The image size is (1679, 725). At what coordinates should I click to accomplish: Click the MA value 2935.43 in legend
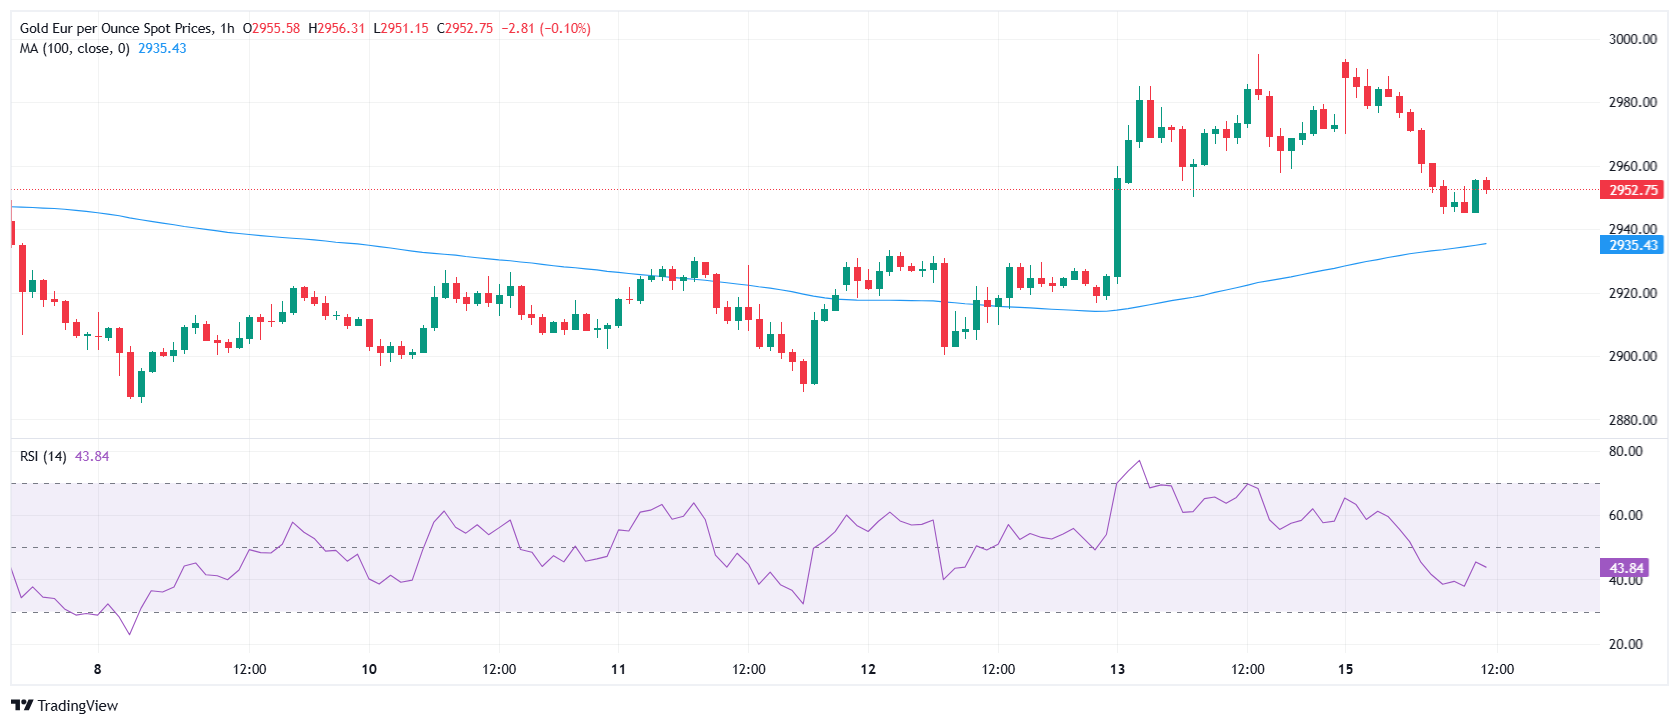coord(162,48)
